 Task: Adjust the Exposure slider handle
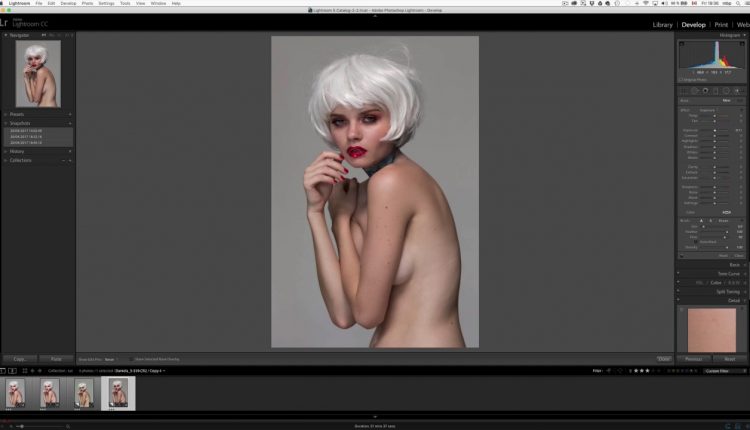(x=715, y=130)
